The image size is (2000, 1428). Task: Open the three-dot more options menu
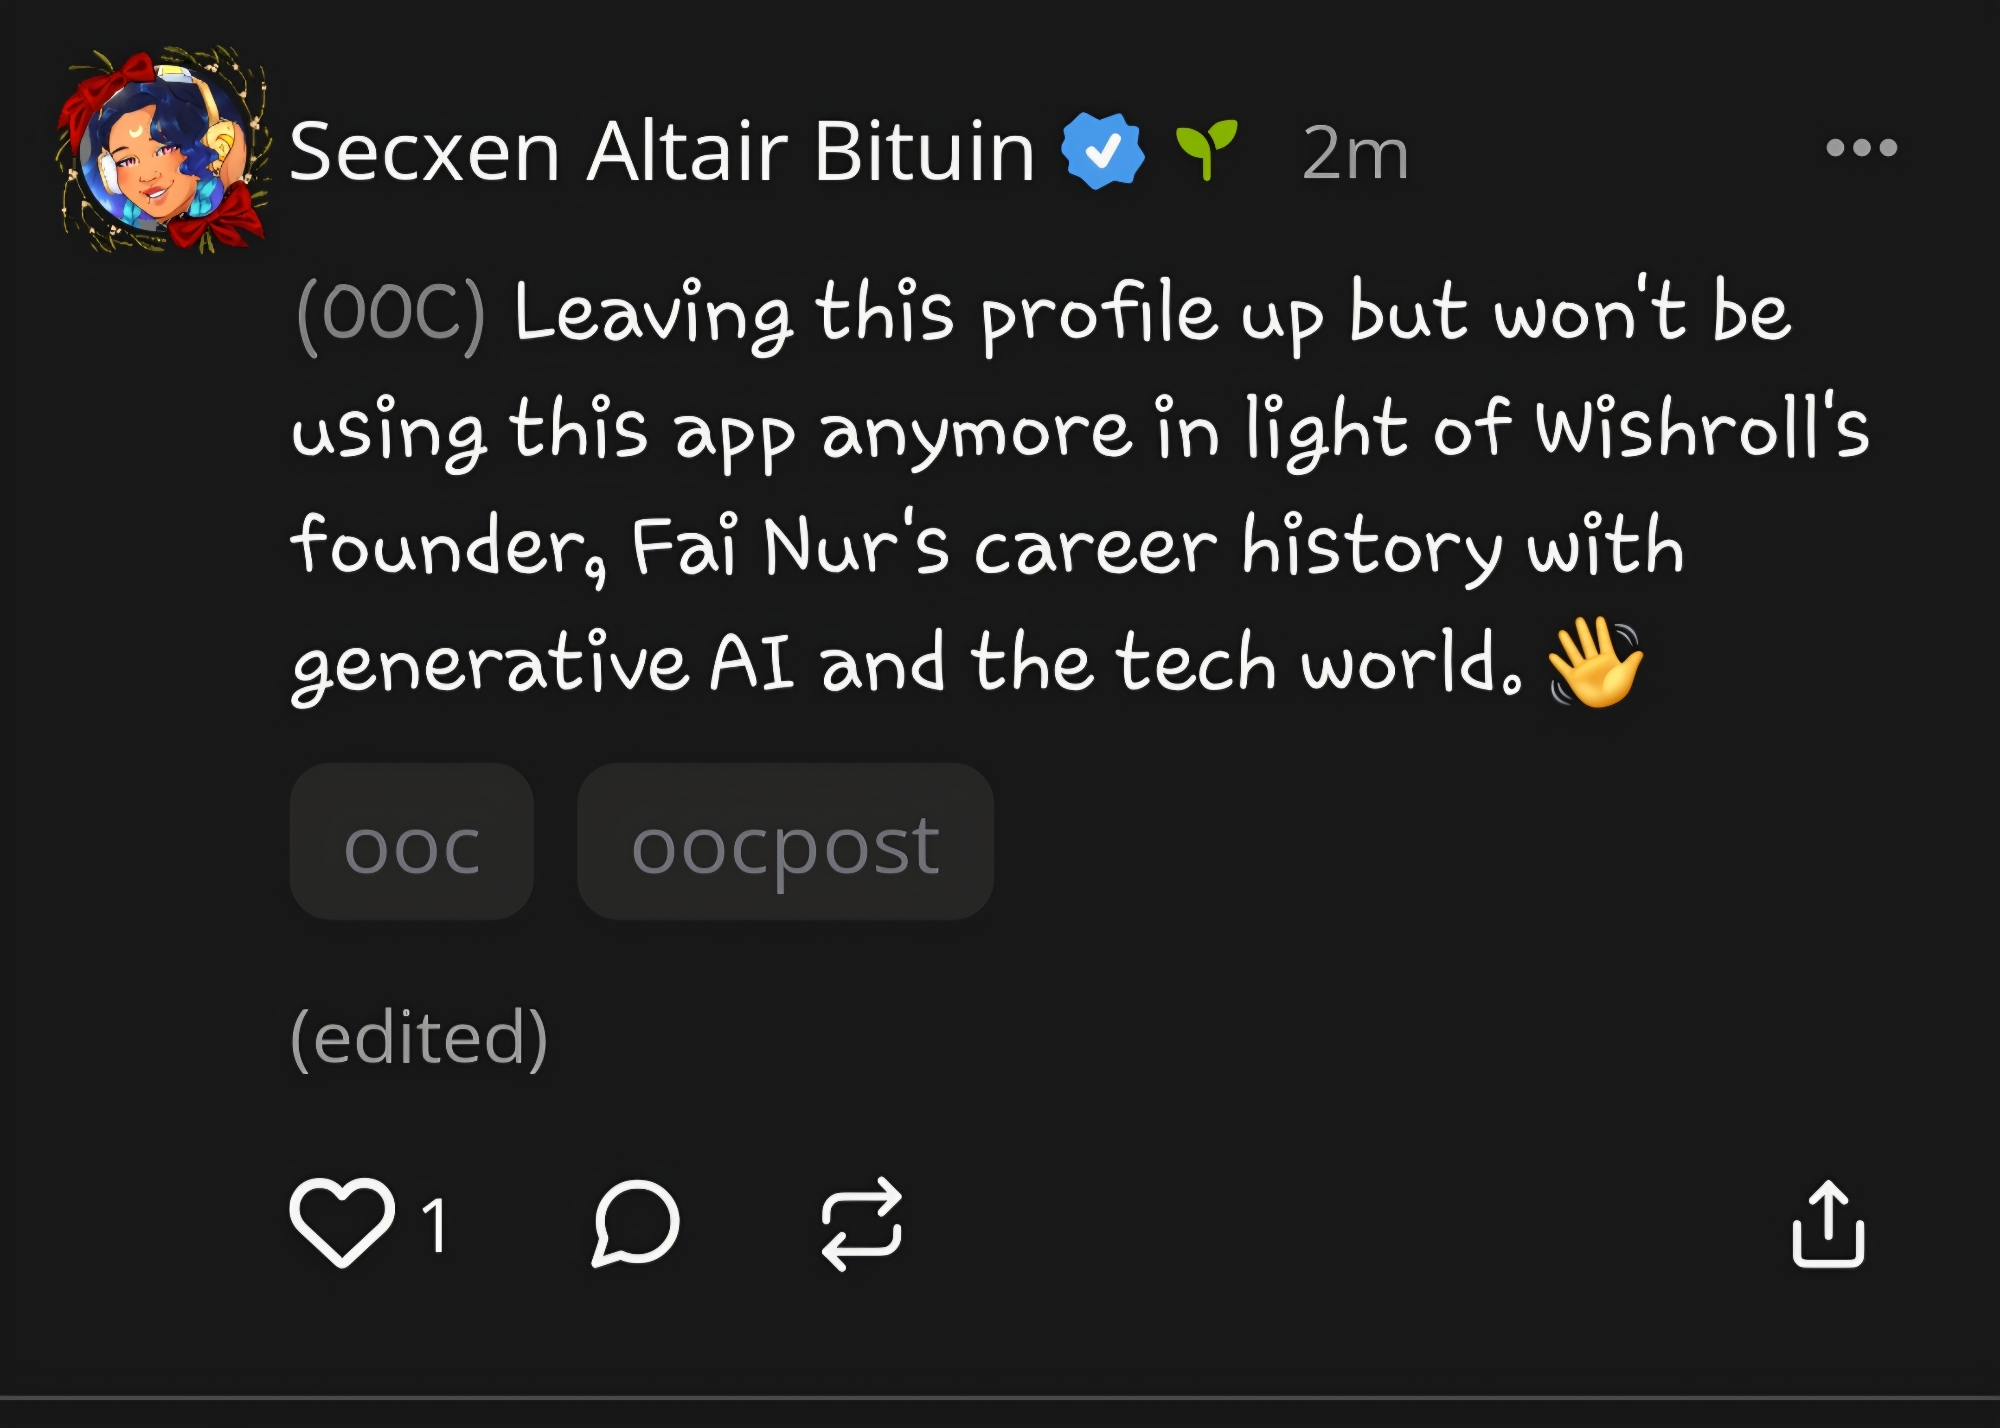pyautogui.click(x=1861, y=148)
